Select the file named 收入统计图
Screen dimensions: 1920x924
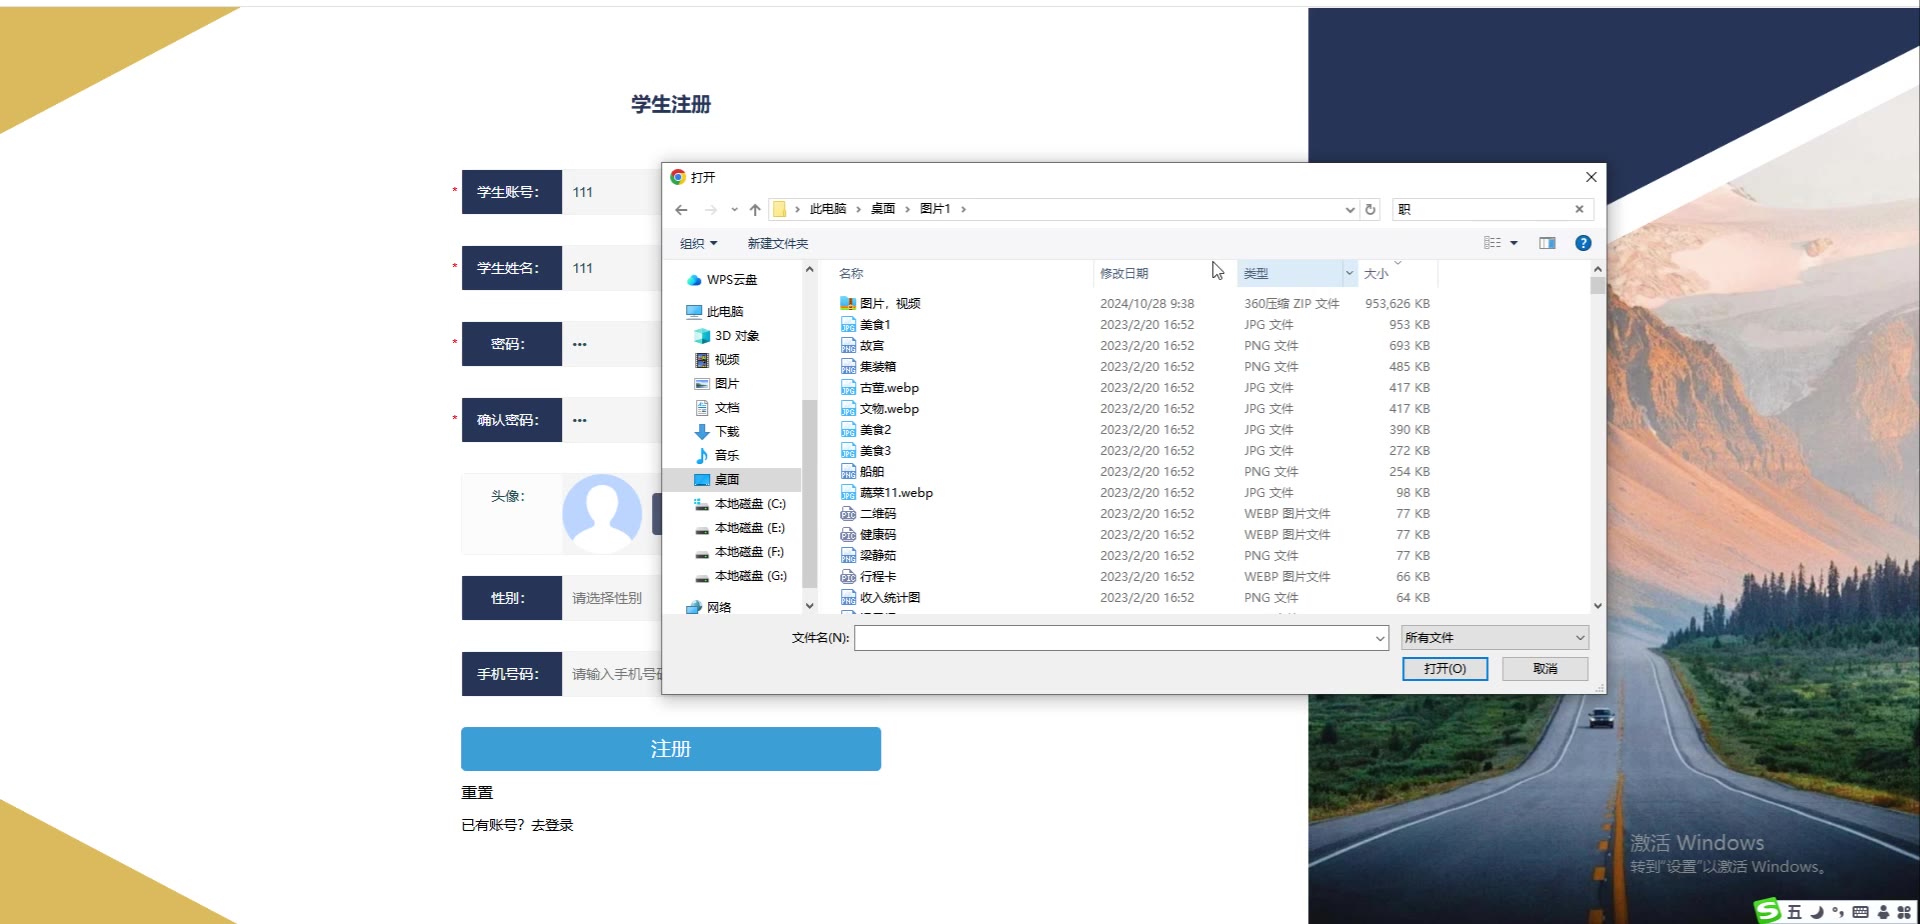(890, 598)
